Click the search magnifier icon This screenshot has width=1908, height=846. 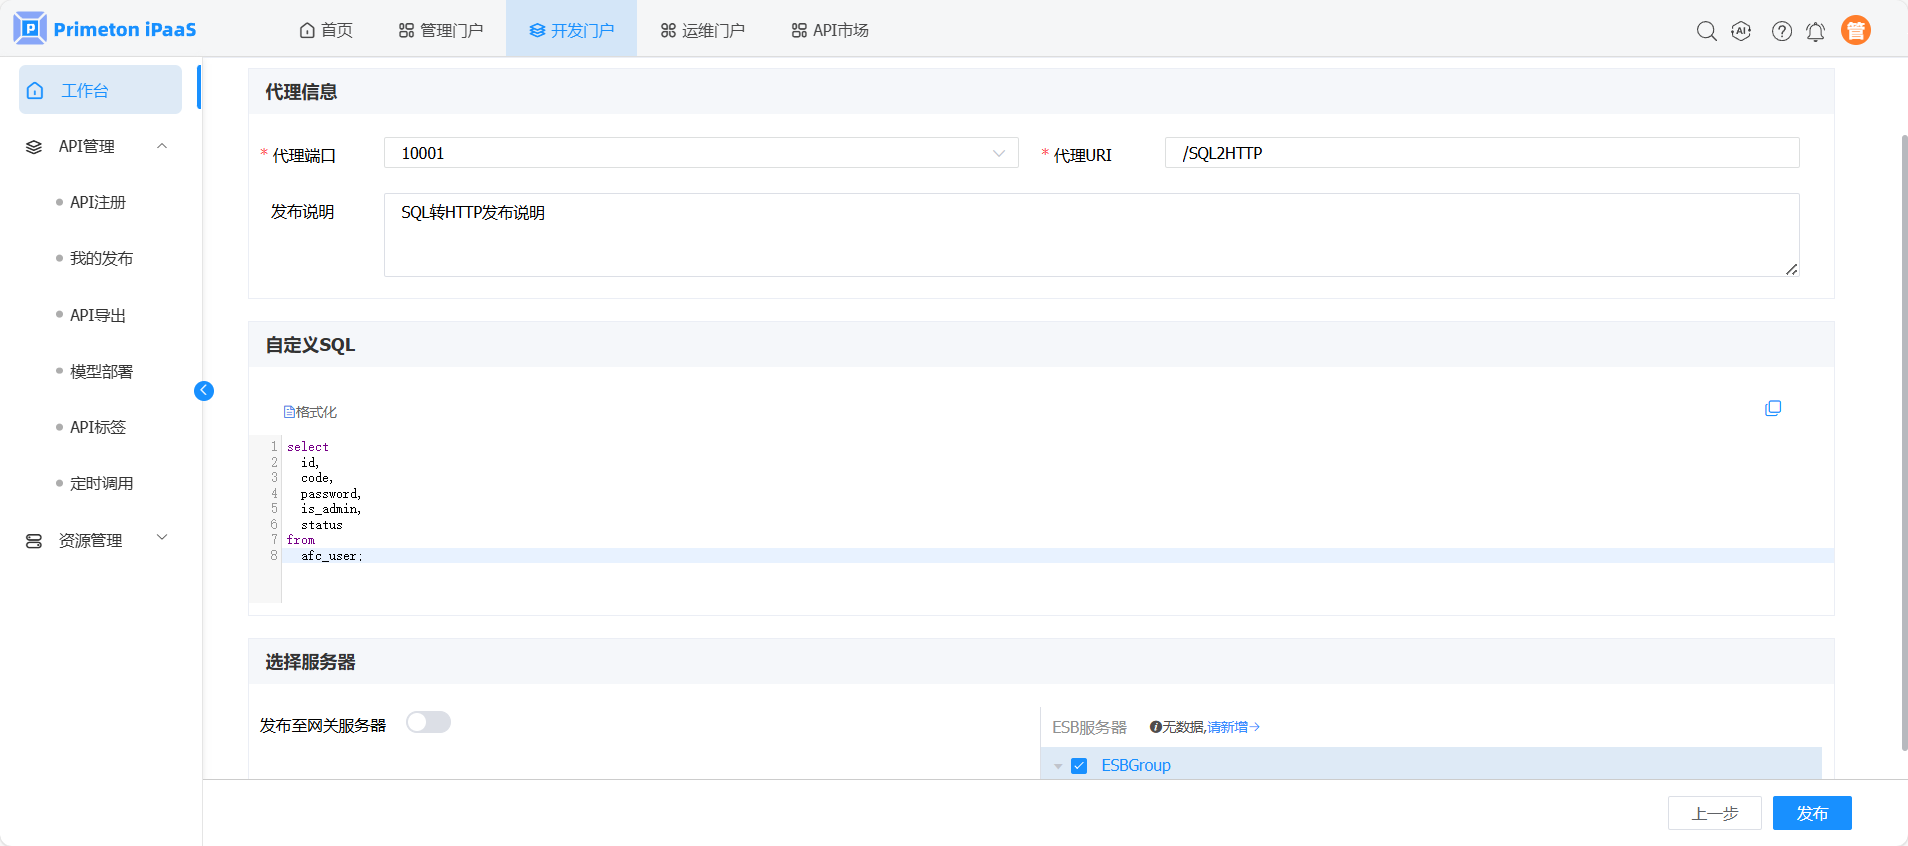1706,31
